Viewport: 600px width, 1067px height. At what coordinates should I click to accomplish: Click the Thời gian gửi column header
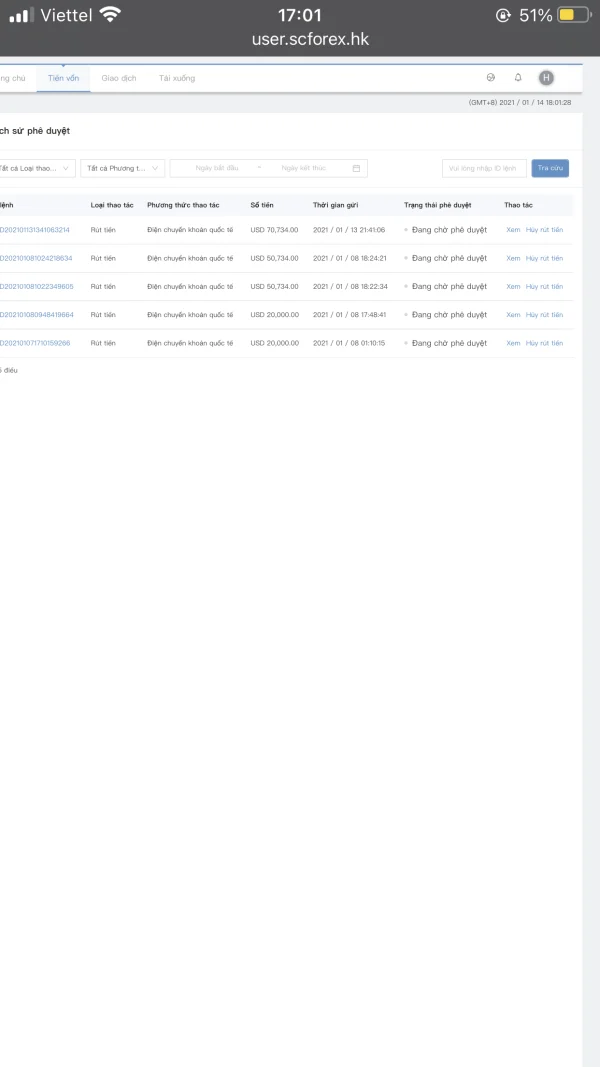click(x=335, y=205)
